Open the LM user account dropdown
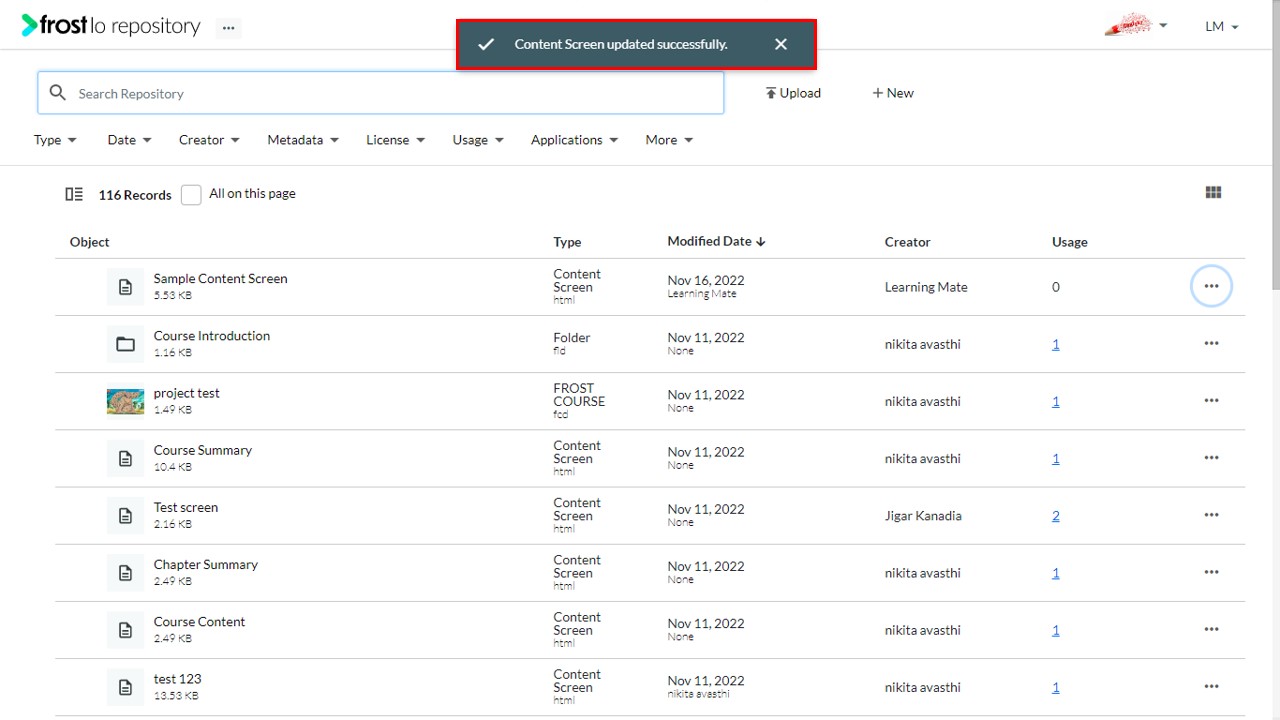Screen dimensions: 1280x720 1222,27
